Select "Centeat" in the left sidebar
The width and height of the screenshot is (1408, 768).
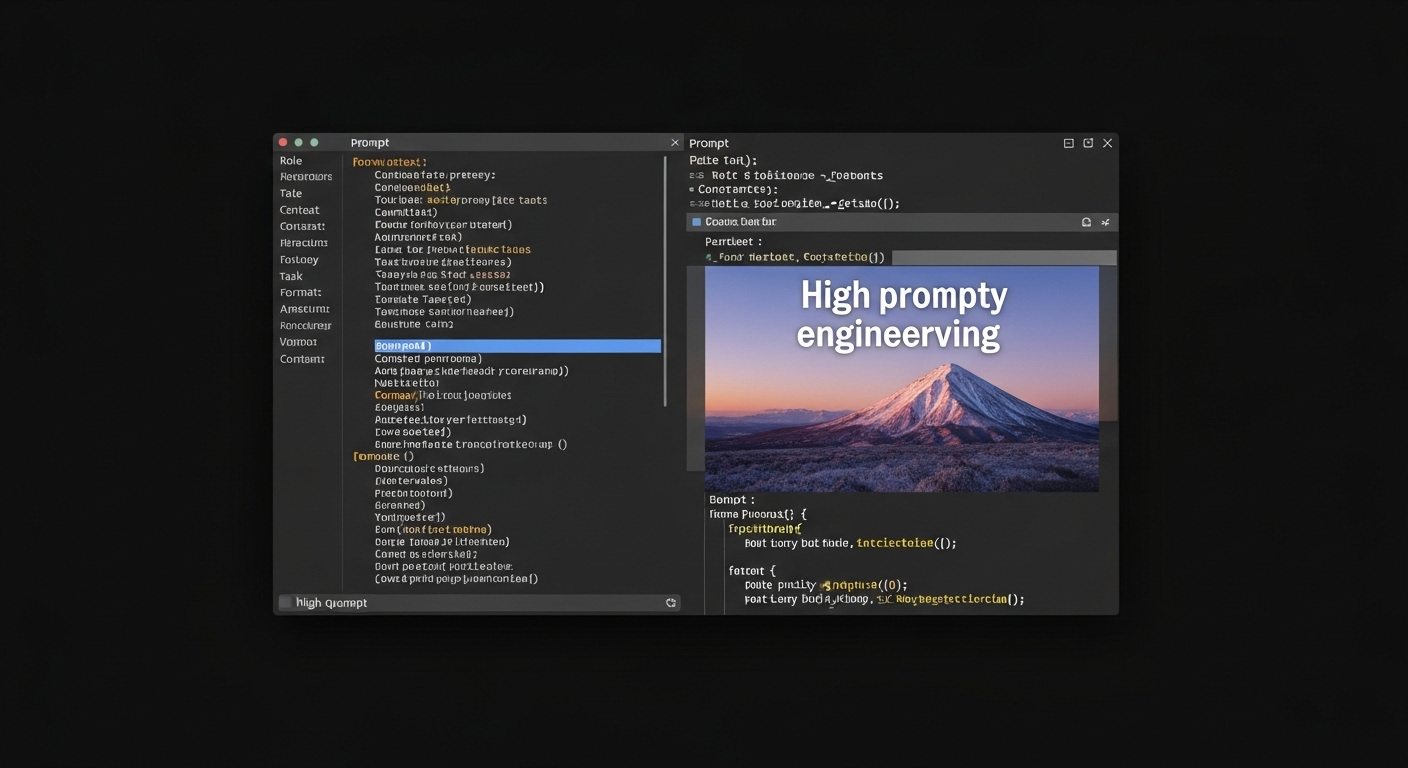(300, 210)
